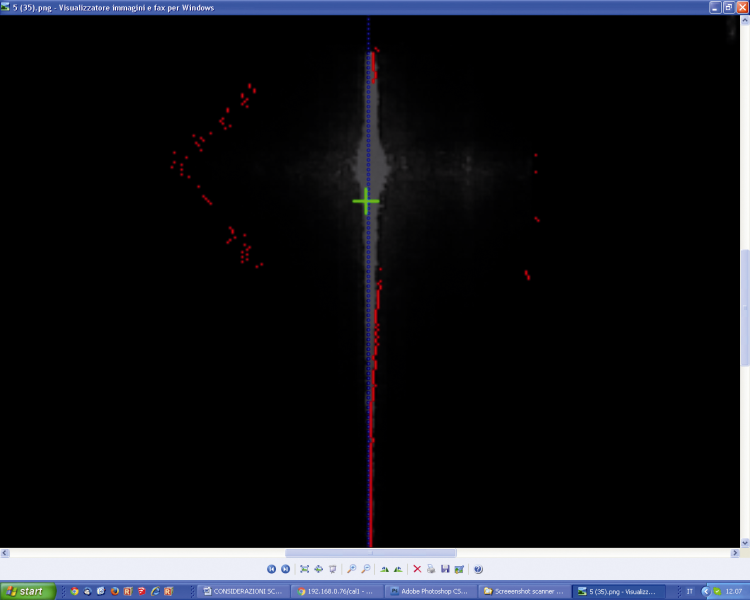The image size is (750, 600).
Task: Open the Windows Start menu
Action: click(28, 591)
